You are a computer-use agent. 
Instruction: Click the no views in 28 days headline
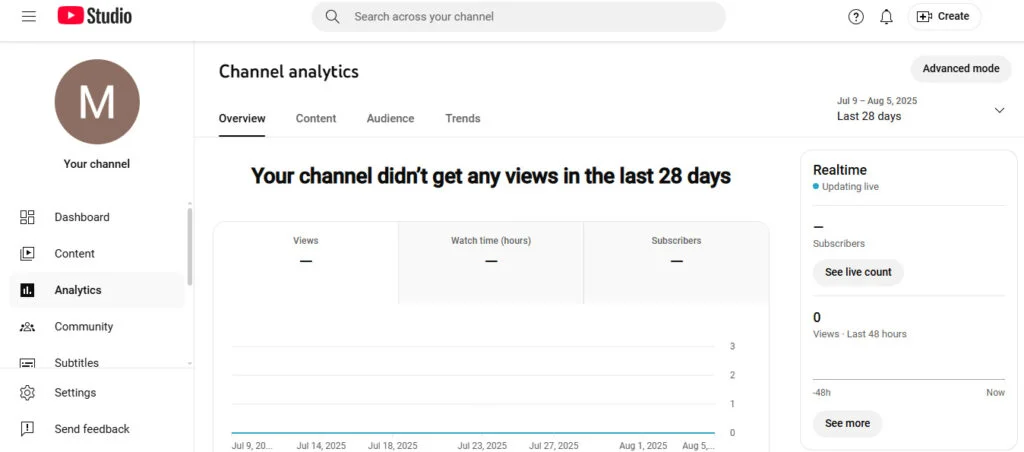click(491, 176)
